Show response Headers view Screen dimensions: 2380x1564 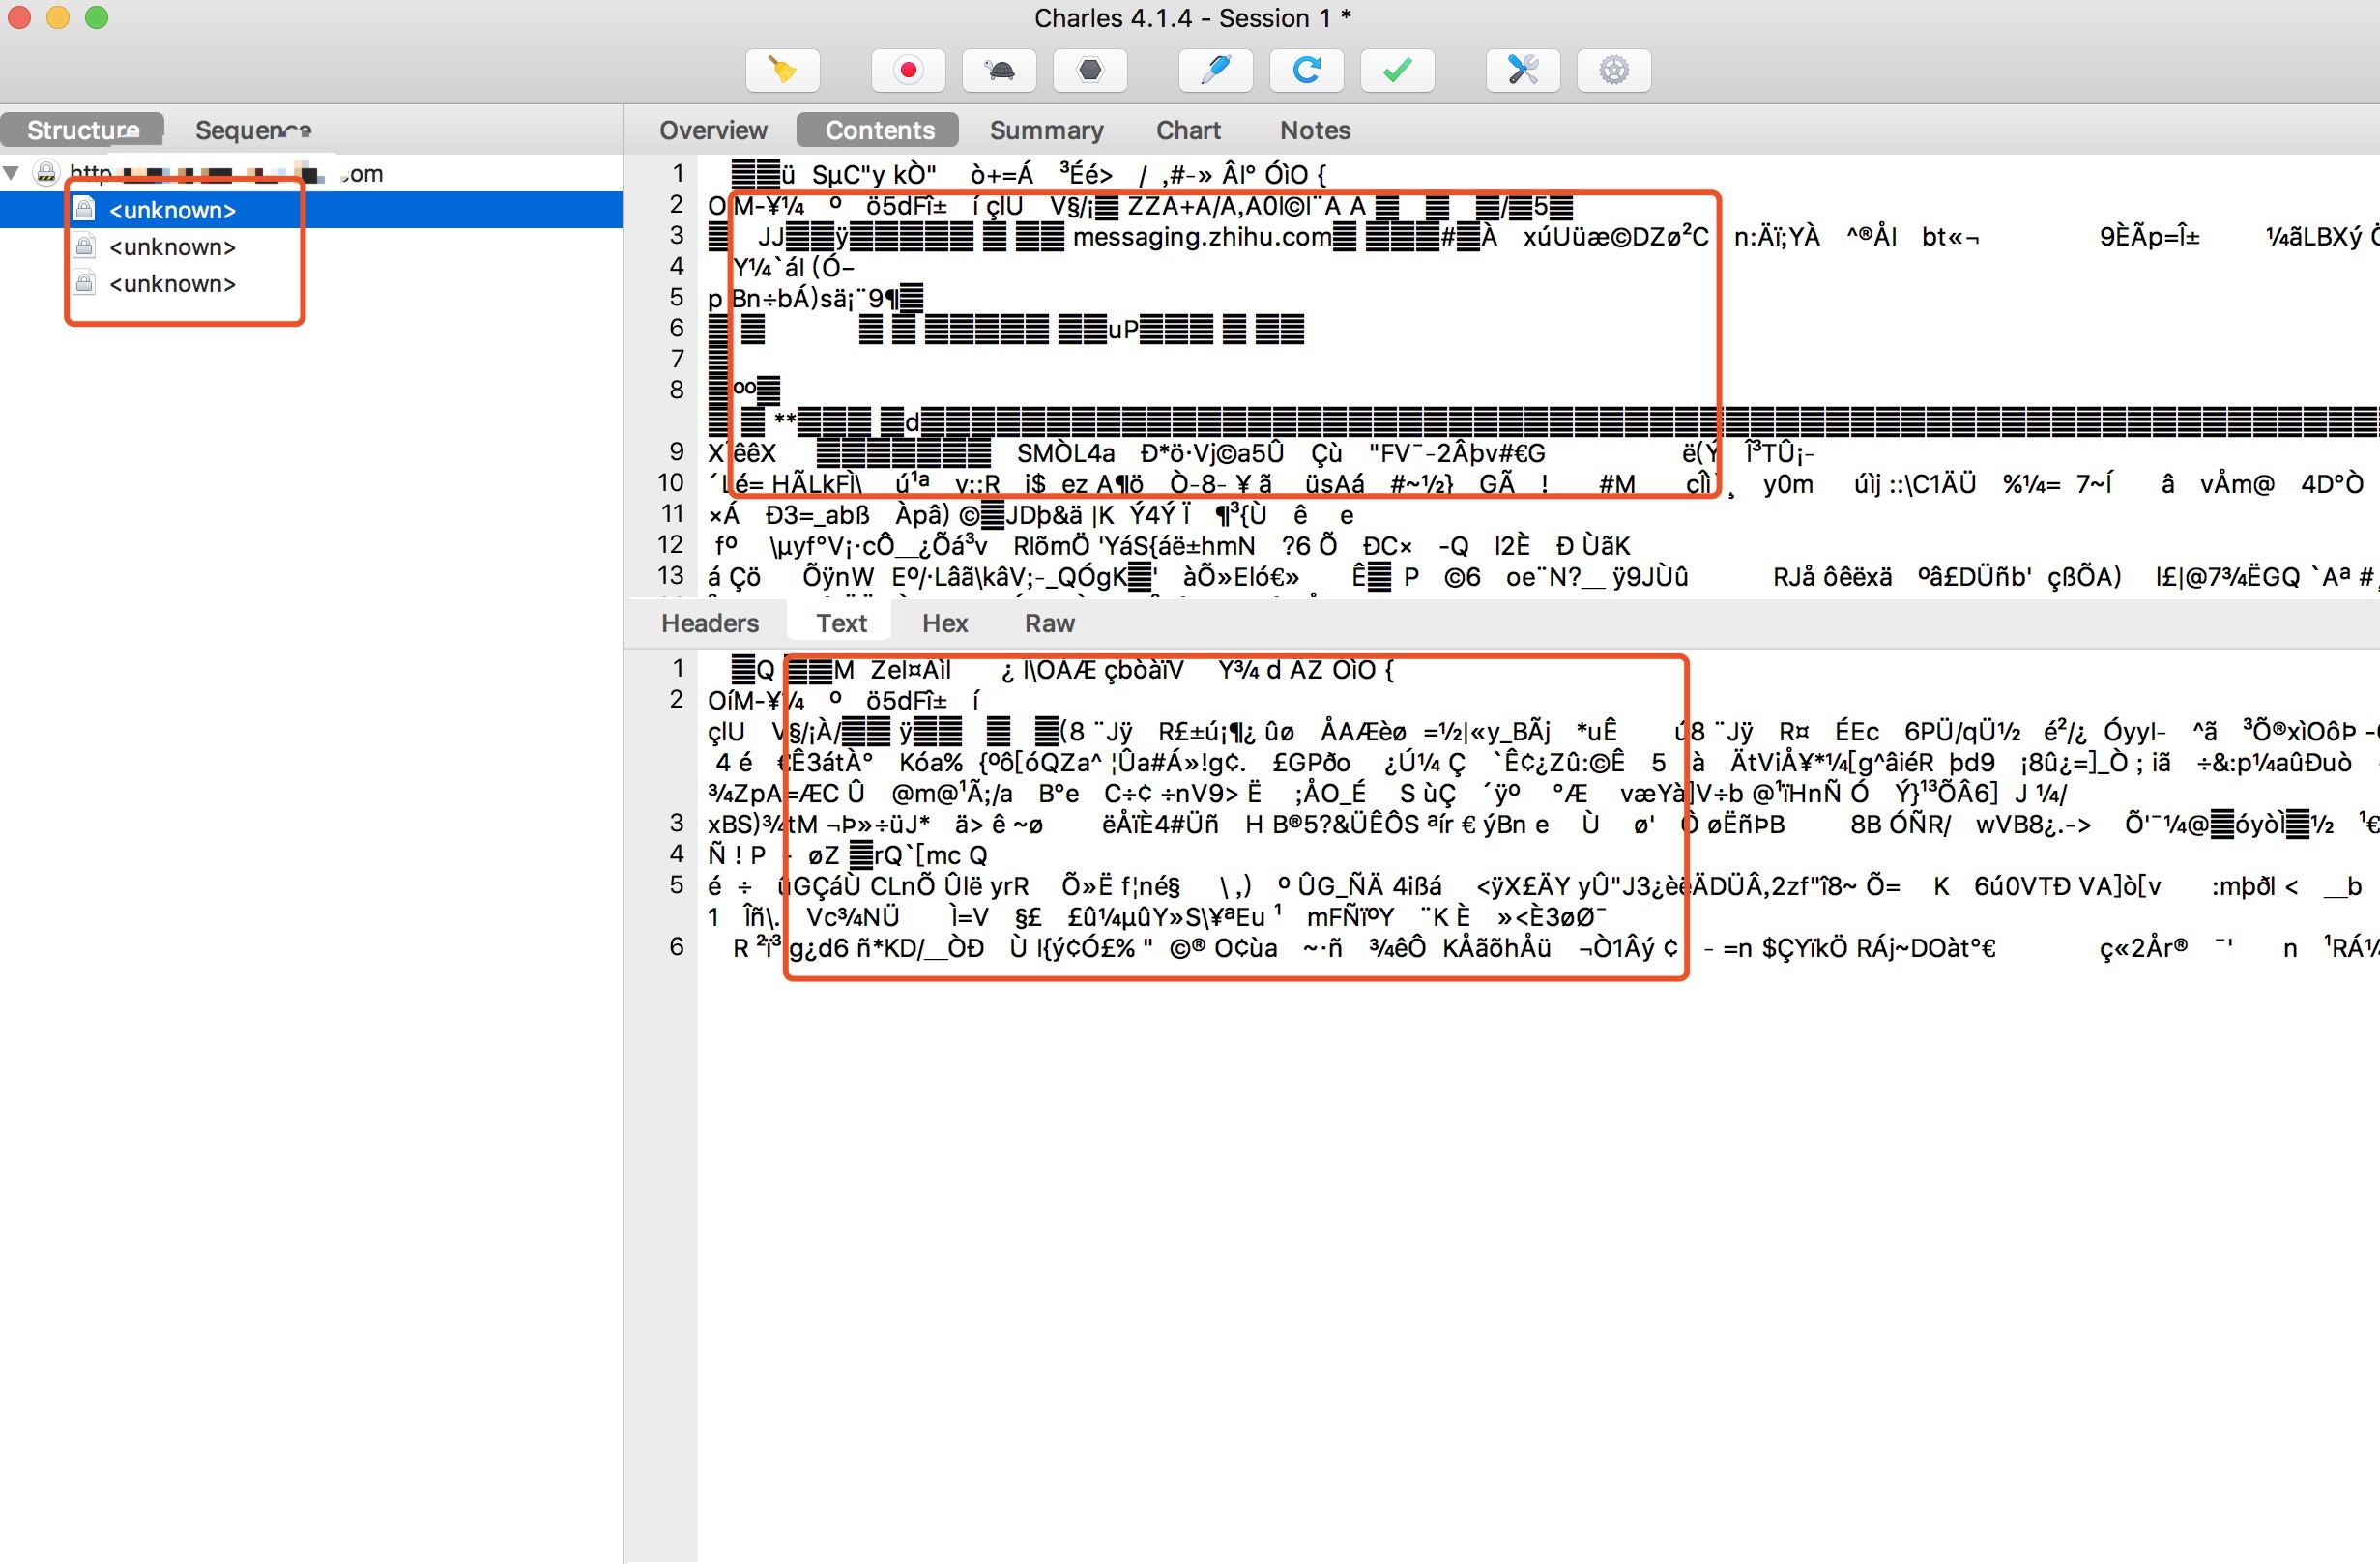[710, 623]
